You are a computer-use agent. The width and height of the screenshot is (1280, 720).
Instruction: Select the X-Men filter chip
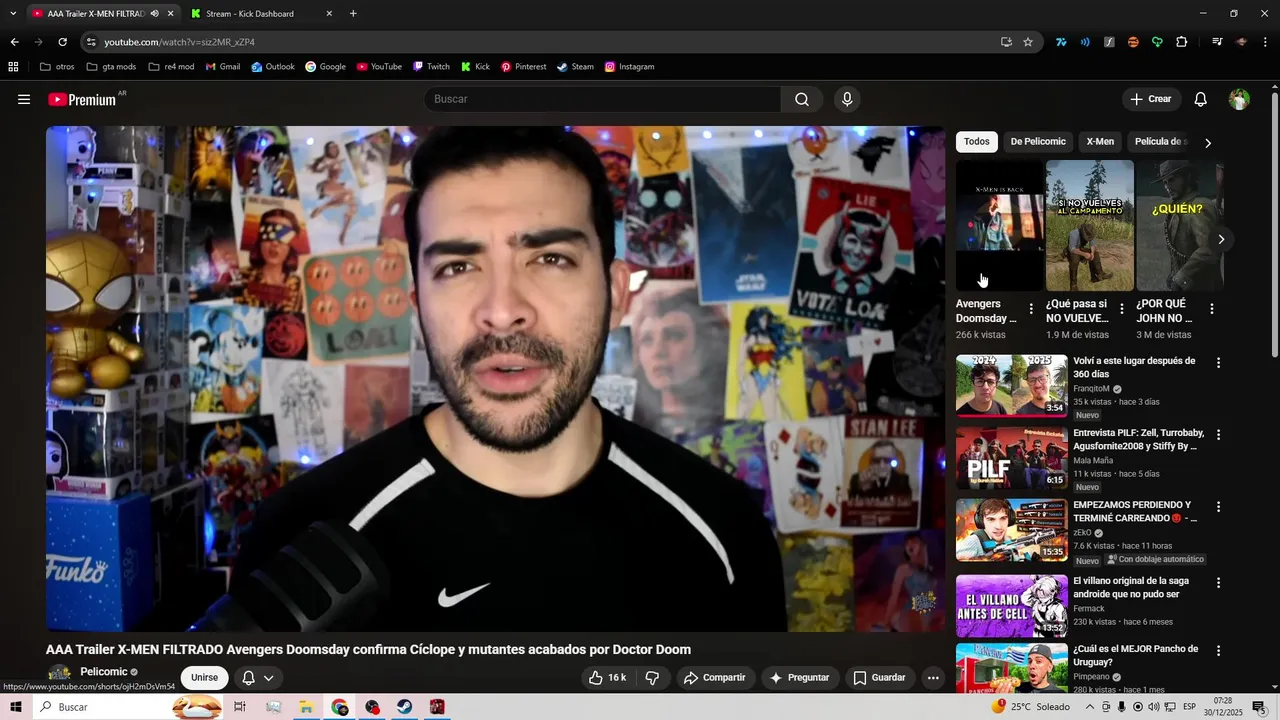[1100, 142]
